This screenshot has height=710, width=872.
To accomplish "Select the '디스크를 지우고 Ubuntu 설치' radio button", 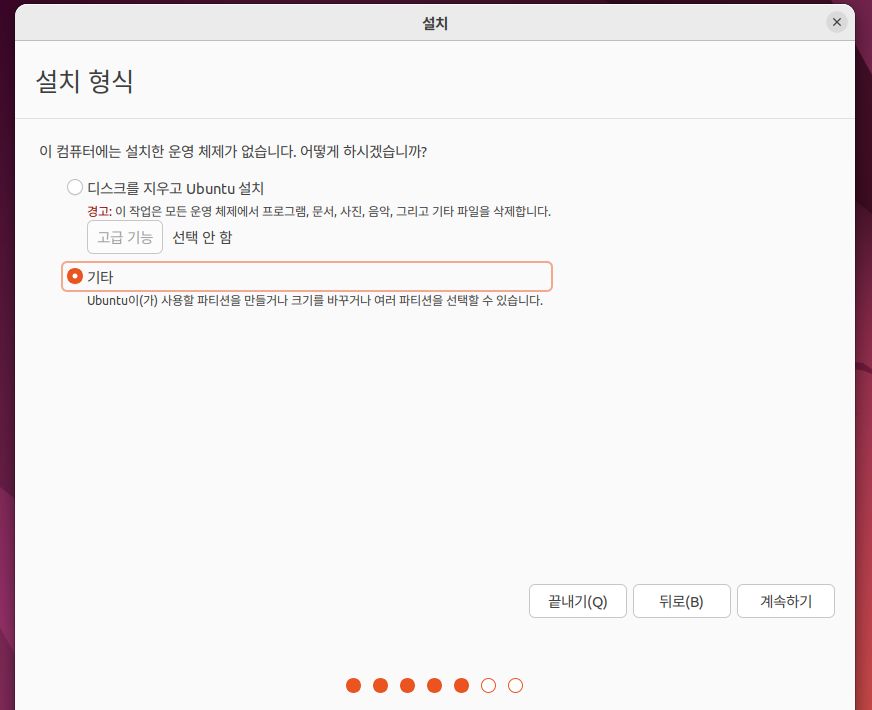I will (x=75, y=187).
